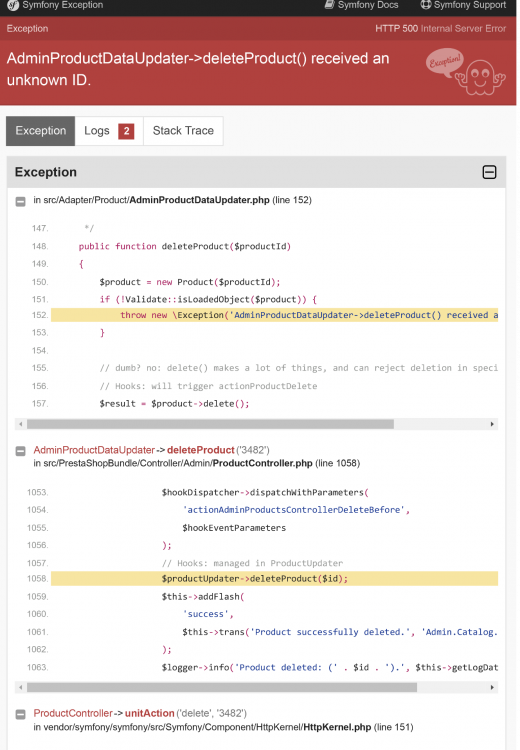Click line 148 public function deleteProduct
Viewport: 520px width, 750px height.
click(x=185, y=246)
